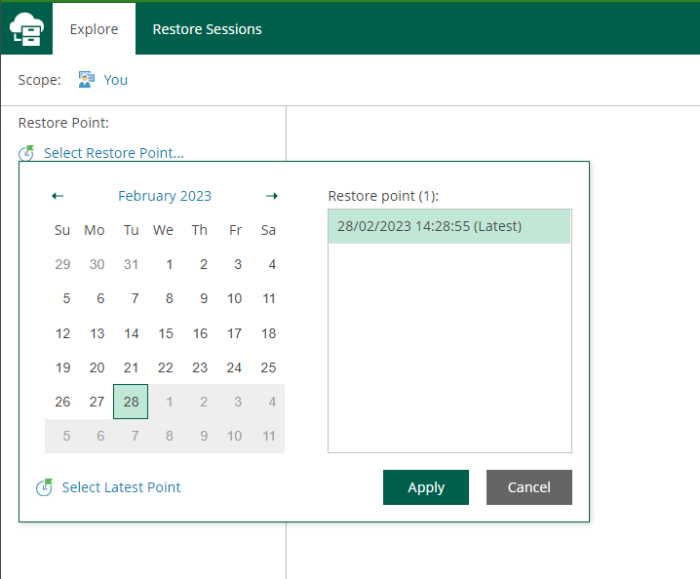Viewport: 700px width, 579px height.
Task: Switch to Restore Sessions tab
Action: [207, 29]
